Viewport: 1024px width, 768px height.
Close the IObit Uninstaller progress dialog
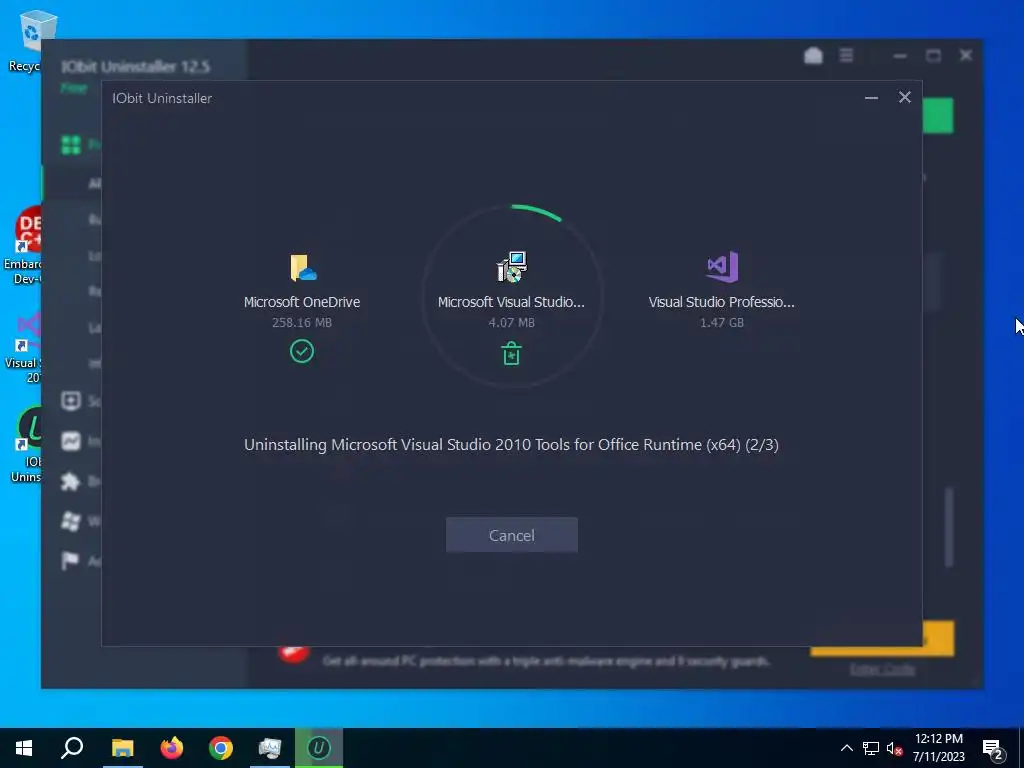click(904, 97)
